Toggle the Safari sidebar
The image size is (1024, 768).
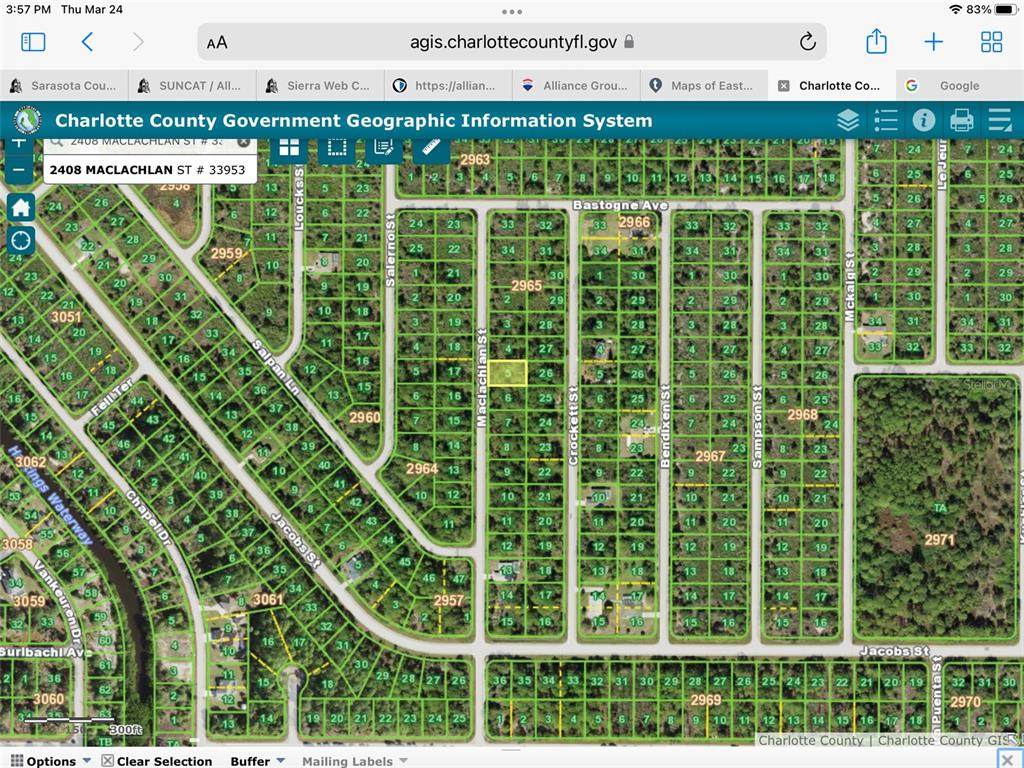33,42
